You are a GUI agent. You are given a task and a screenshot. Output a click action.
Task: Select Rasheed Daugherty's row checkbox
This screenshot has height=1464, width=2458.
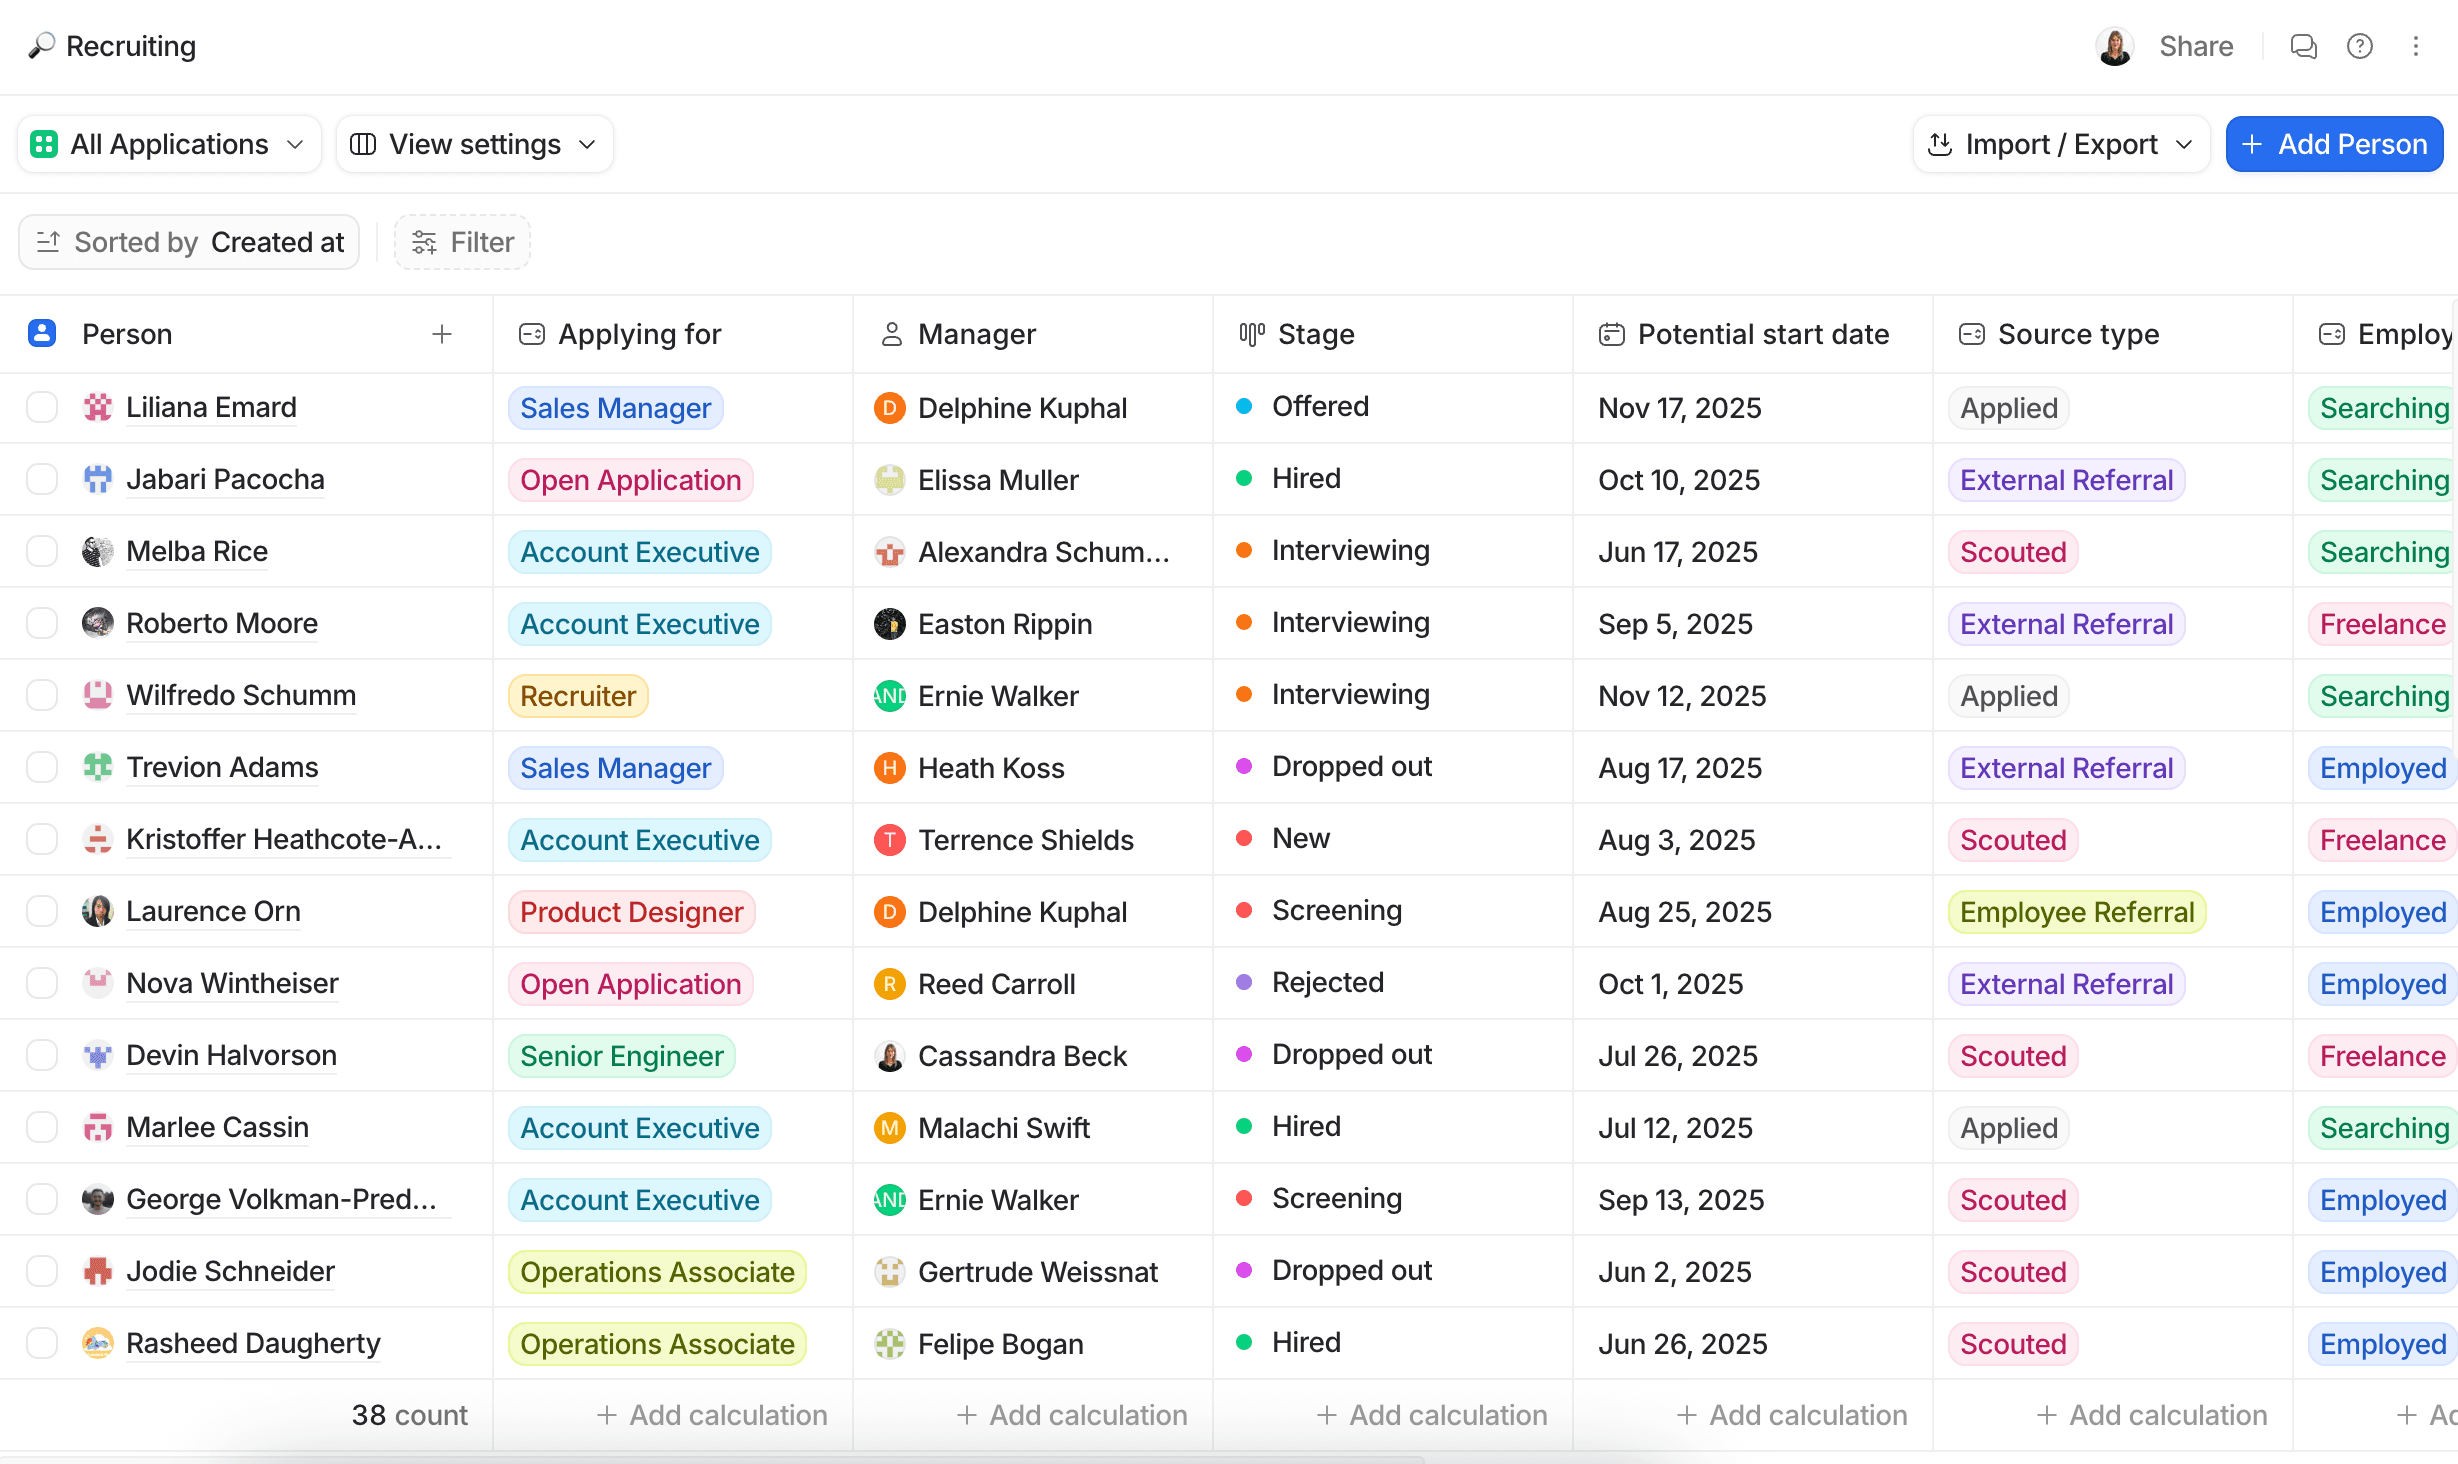(41, 1343)
